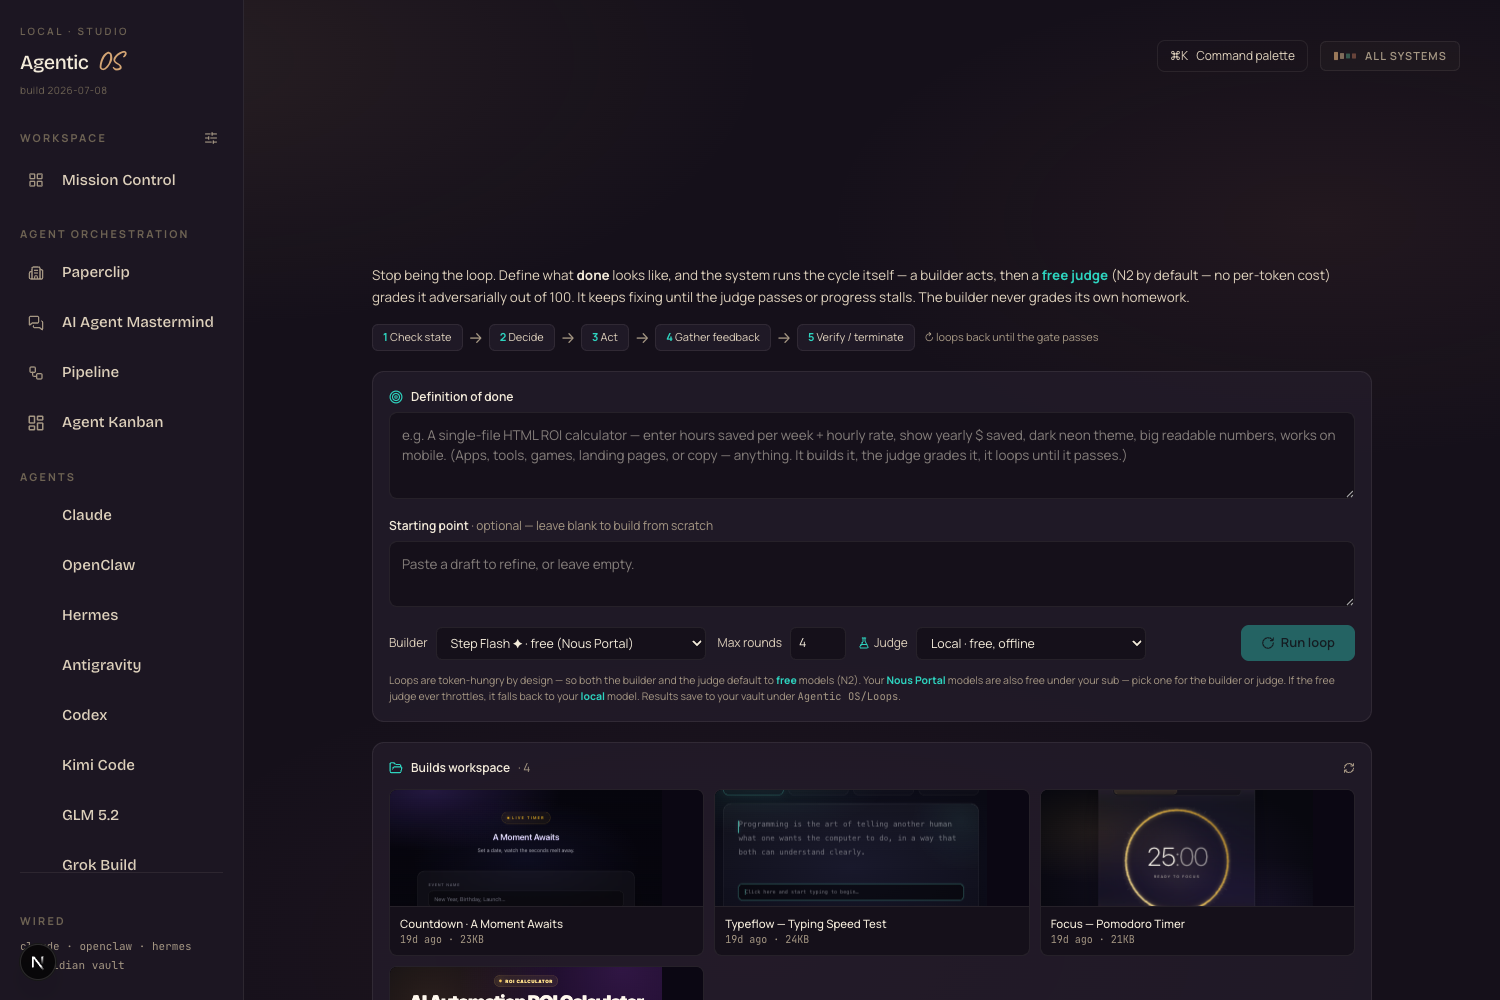Click the '4 Gather feedback' step chip
The height and width of the screenshot is (1000, 1500).
click(713, 338)
